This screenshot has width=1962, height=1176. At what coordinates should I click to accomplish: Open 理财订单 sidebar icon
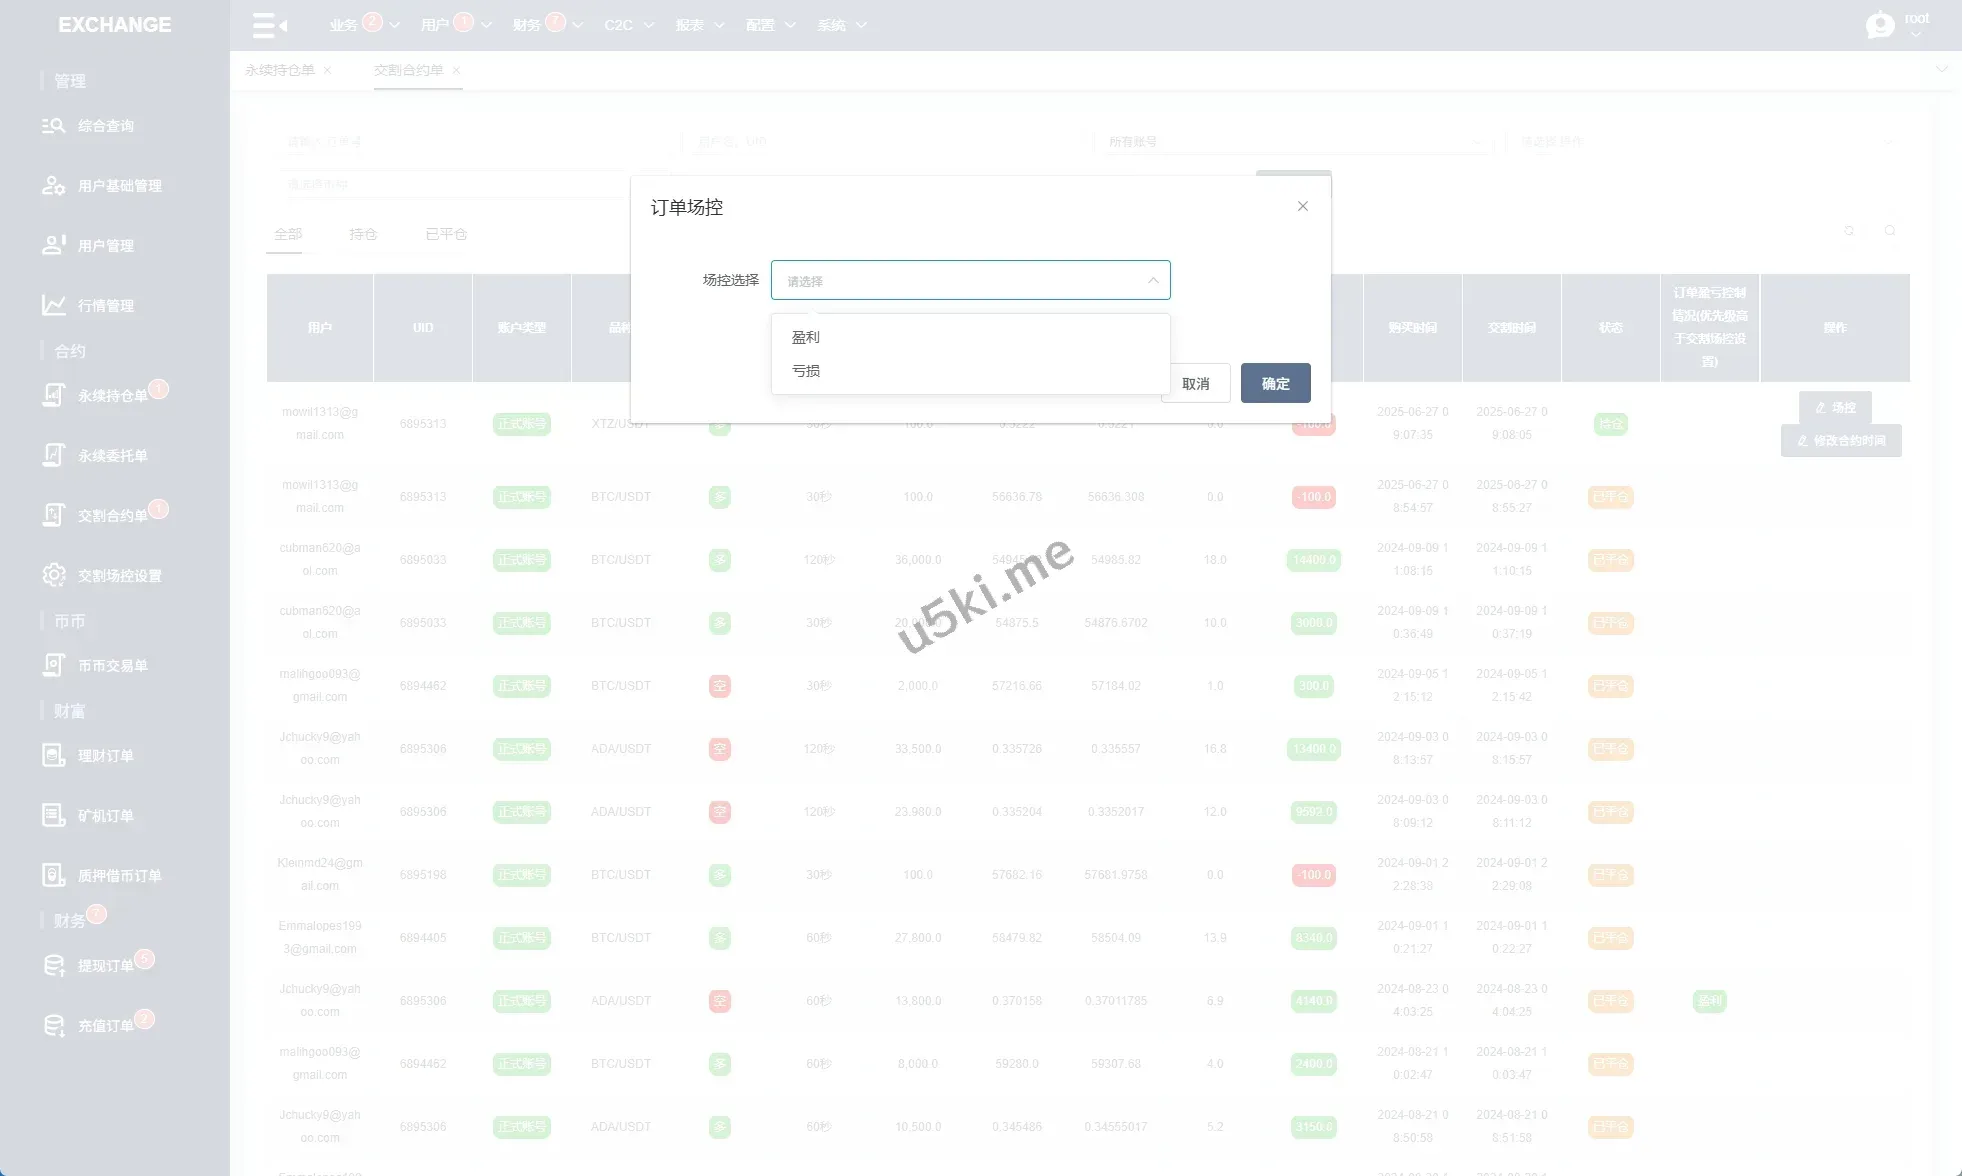[53, 756]
